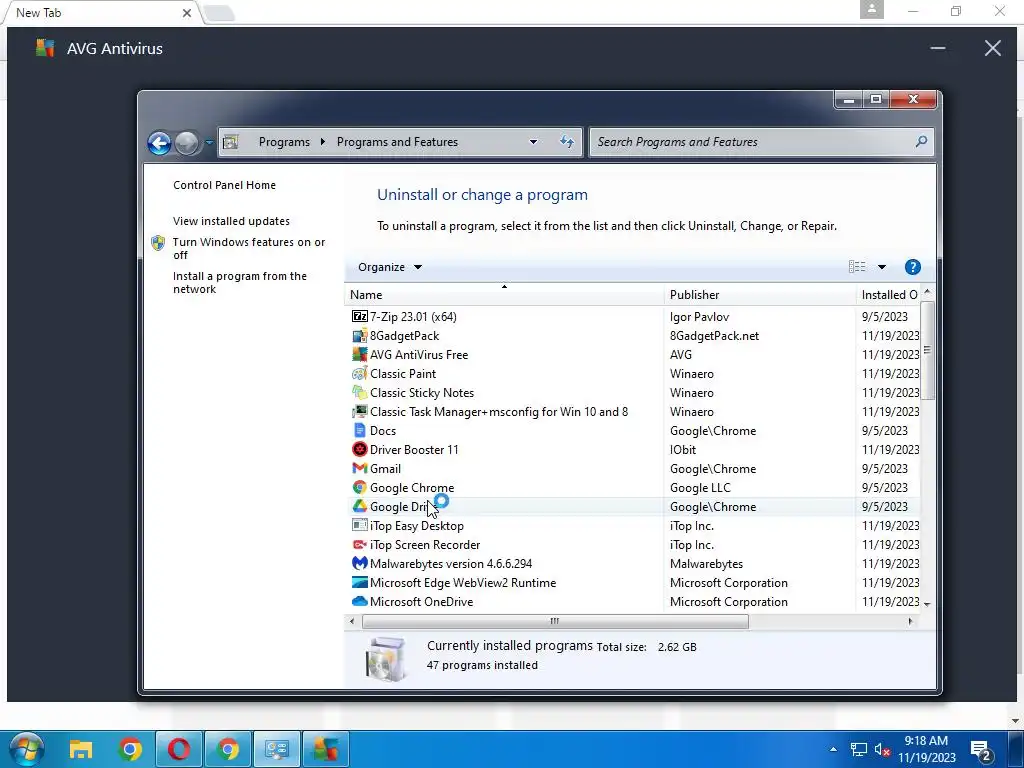
Task: Click the horizontal scroll right arrow
Action: coord(910,621)
